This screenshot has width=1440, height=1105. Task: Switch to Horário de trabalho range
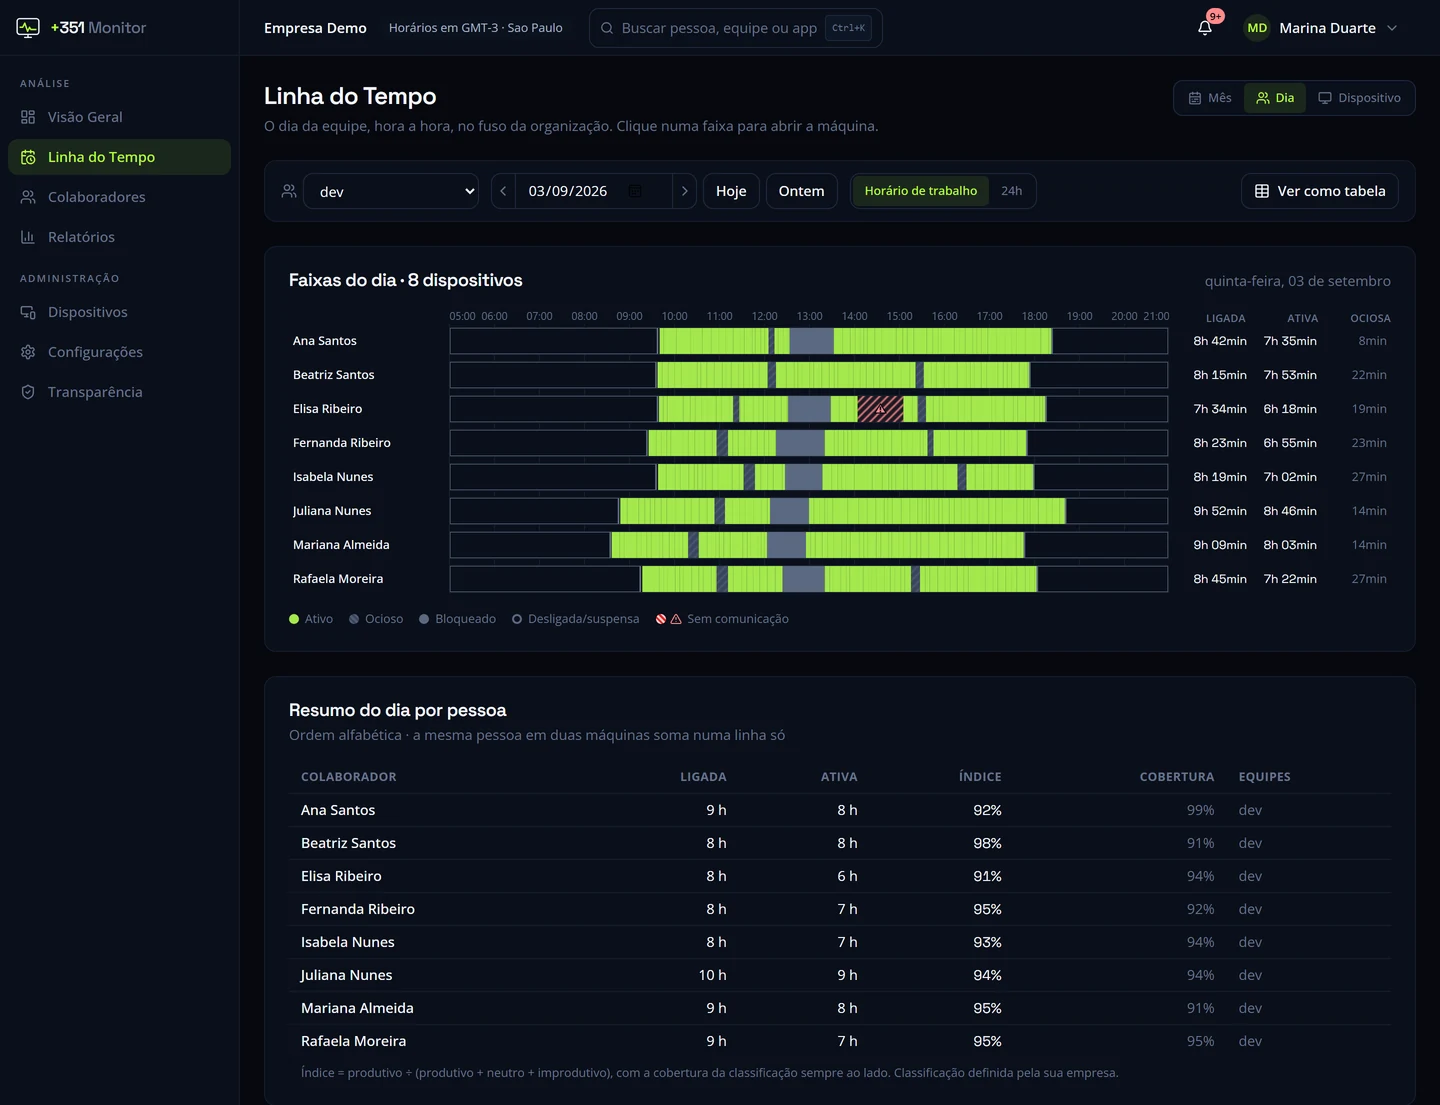point(921,191)
